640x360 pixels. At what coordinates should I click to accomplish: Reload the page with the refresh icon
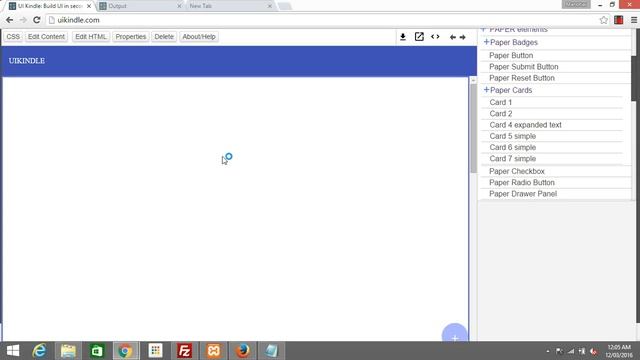36,20
